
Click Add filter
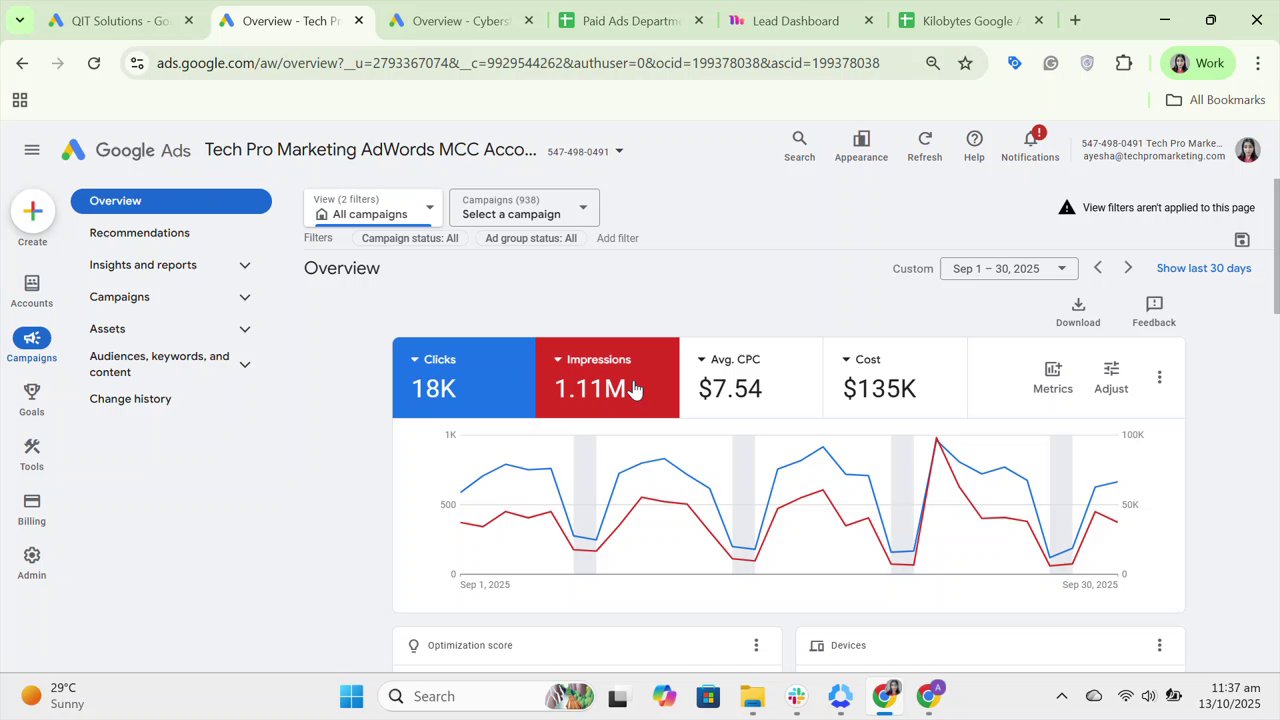(618, 239)
